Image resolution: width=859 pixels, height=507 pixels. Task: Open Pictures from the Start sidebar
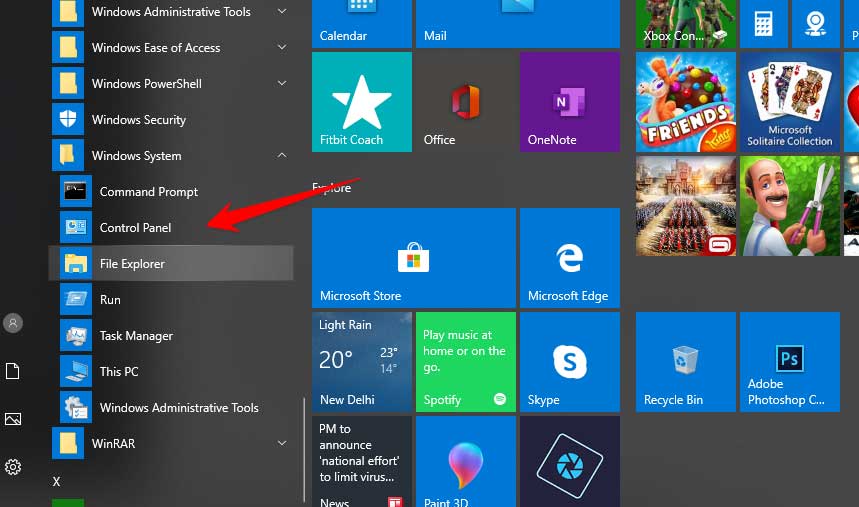tap(13, 419)
